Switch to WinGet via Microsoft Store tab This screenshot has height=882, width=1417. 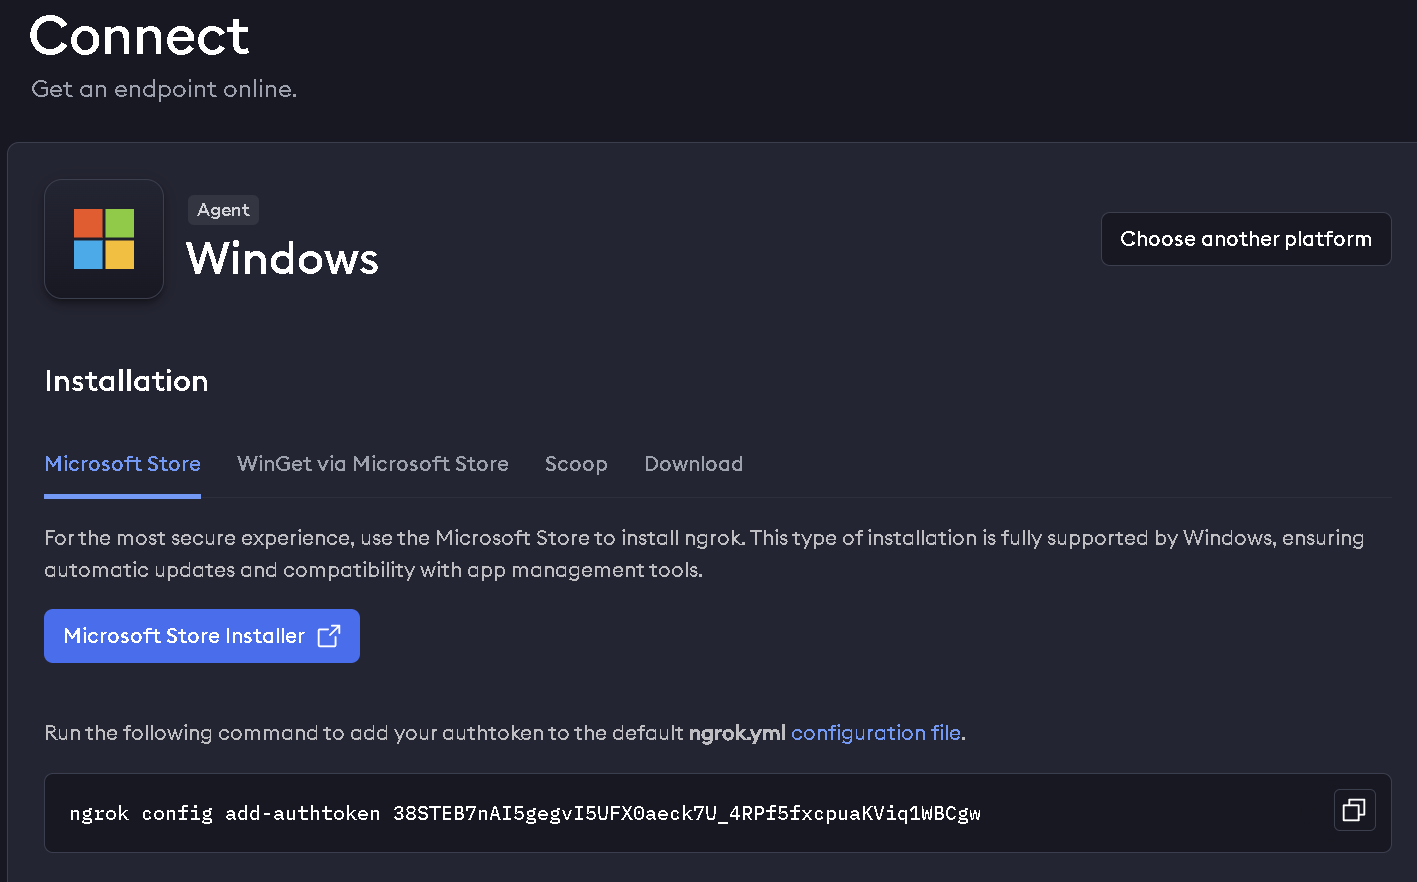(x=373, y=464)
